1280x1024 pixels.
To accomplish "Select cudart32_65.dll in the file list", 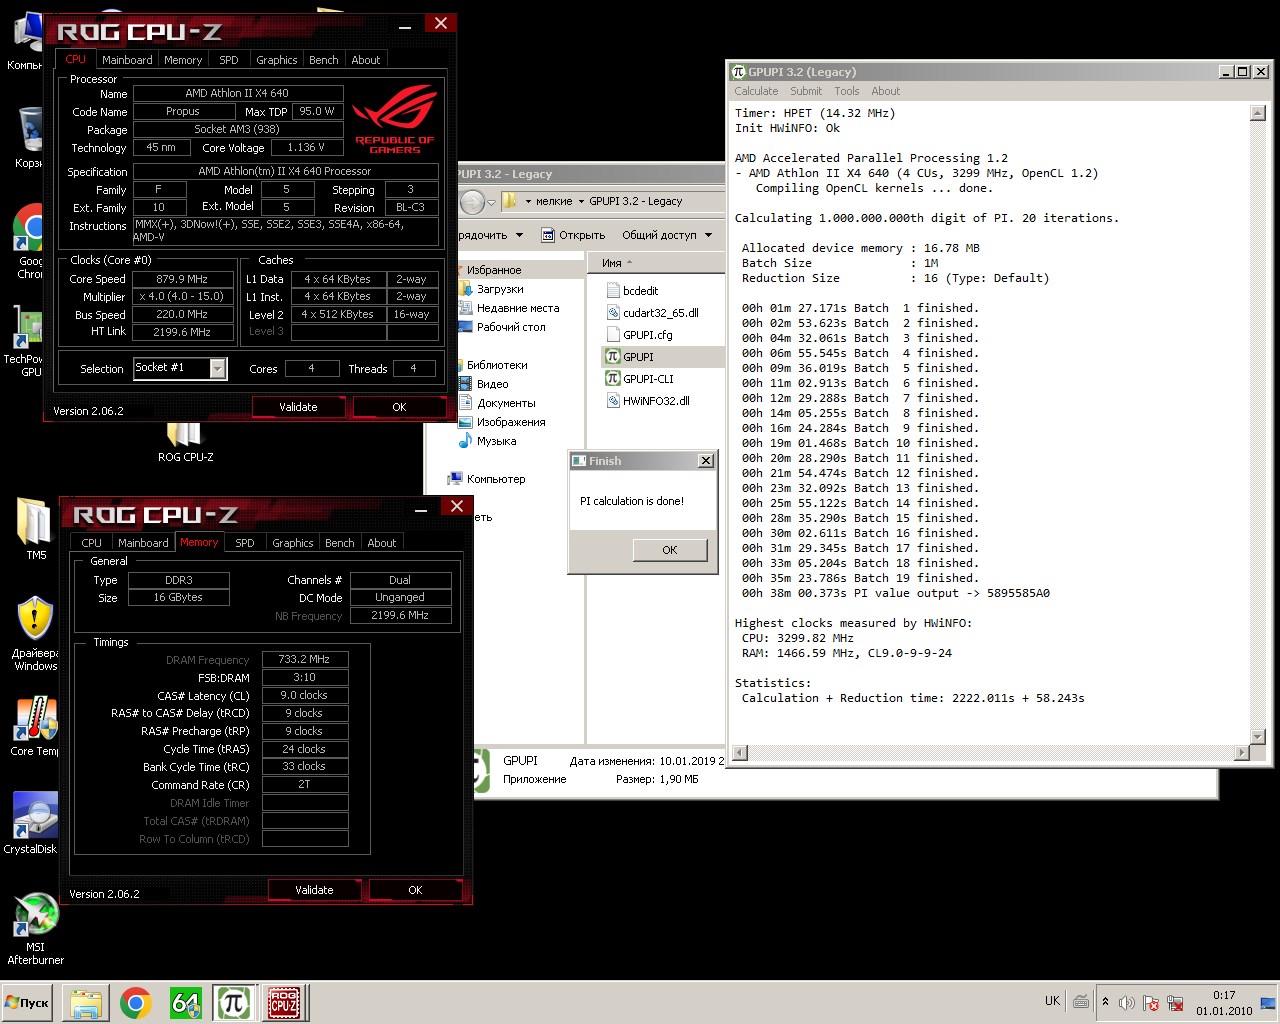I will (652, 313).
